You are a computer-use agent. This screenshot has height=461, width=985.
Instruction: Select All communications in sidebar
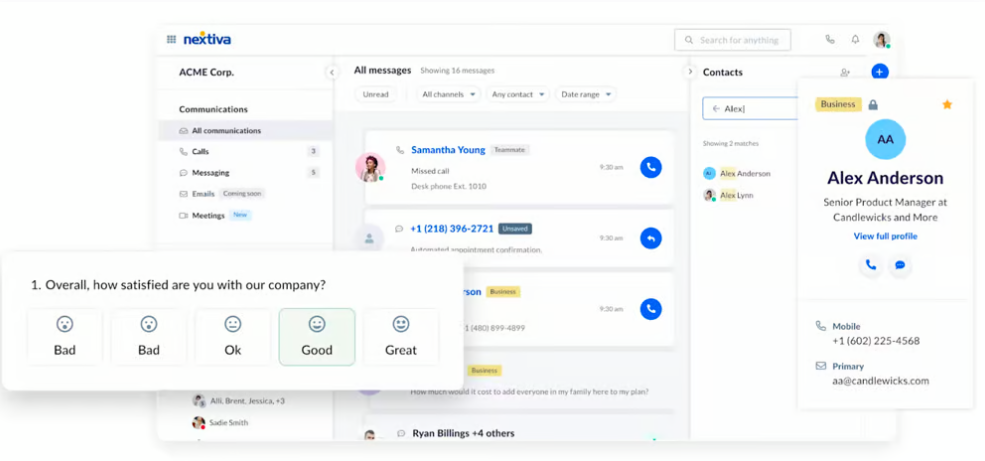[246, 131]
